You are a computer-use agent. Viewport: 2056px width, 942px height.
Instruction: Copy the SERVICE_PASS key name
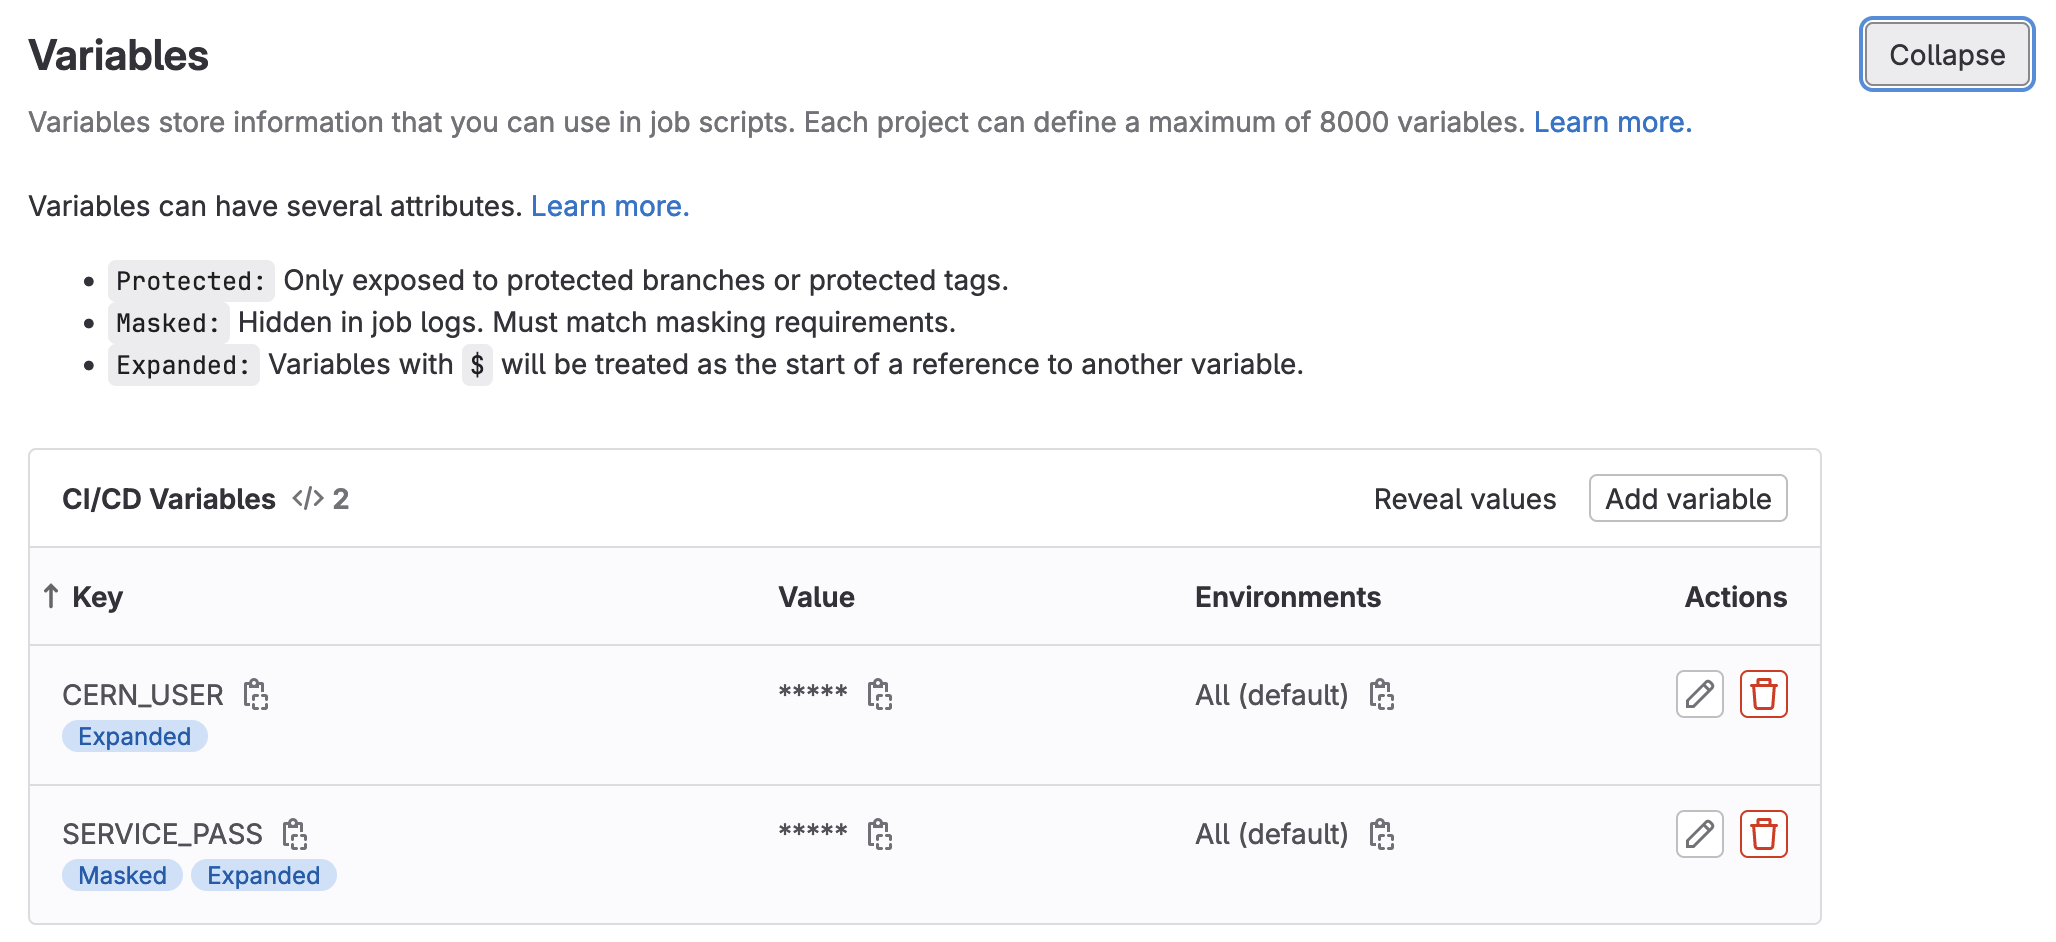coord(295,834)
